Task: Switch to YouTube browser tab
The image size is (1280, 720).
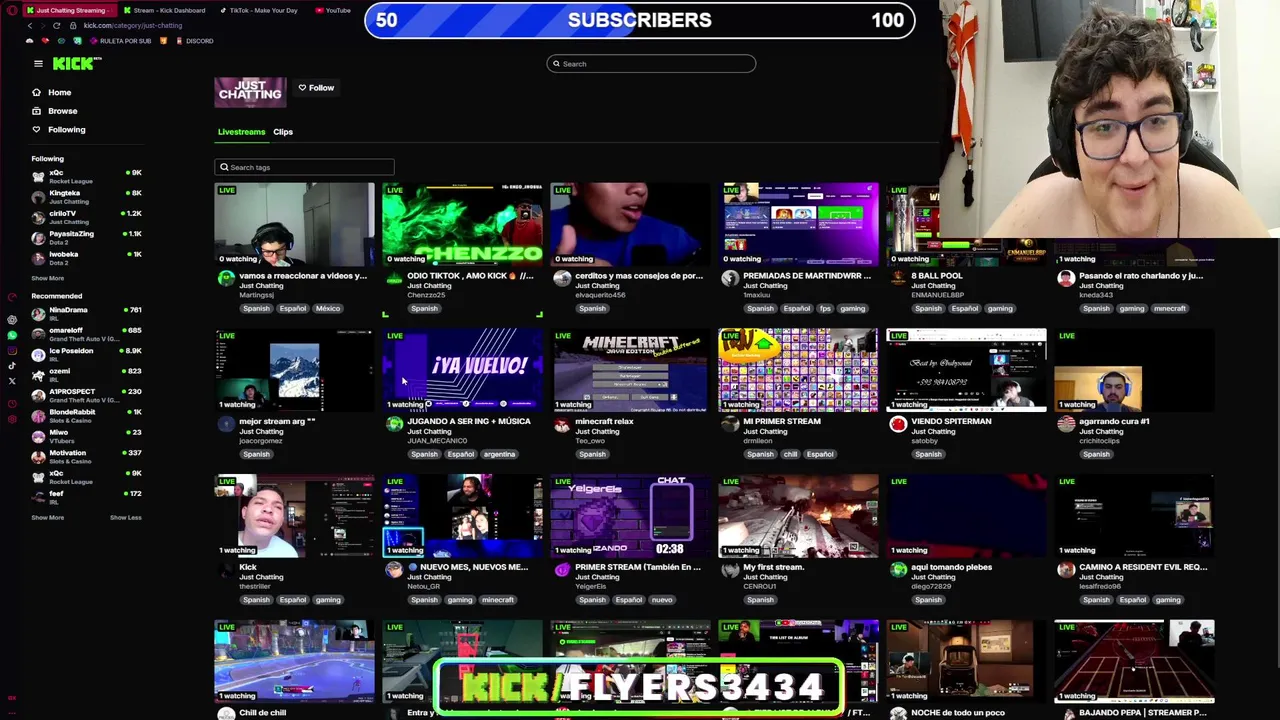Action: [334, 10]
